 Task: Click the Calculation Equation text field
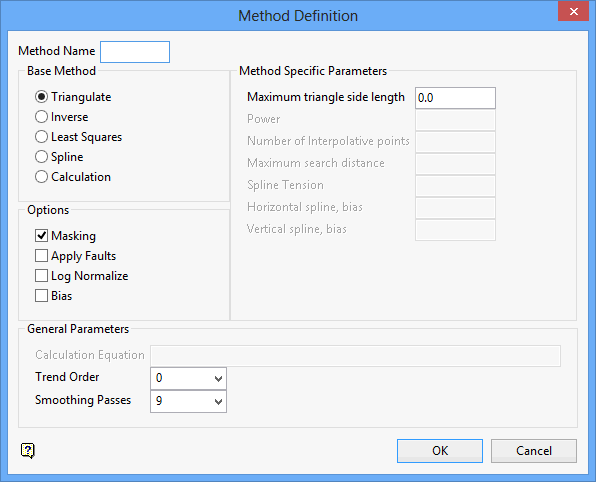click(355, 356)
